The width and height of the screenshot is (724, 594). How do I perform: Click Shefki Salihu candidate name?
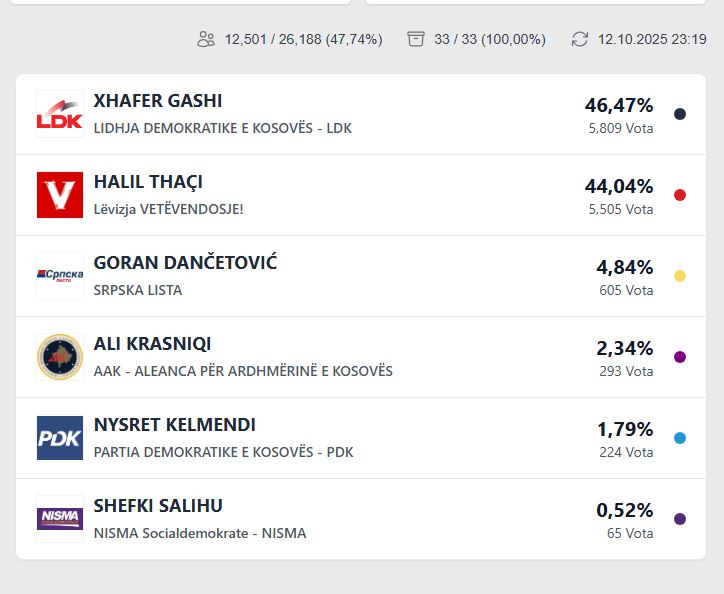click(158, 506)
